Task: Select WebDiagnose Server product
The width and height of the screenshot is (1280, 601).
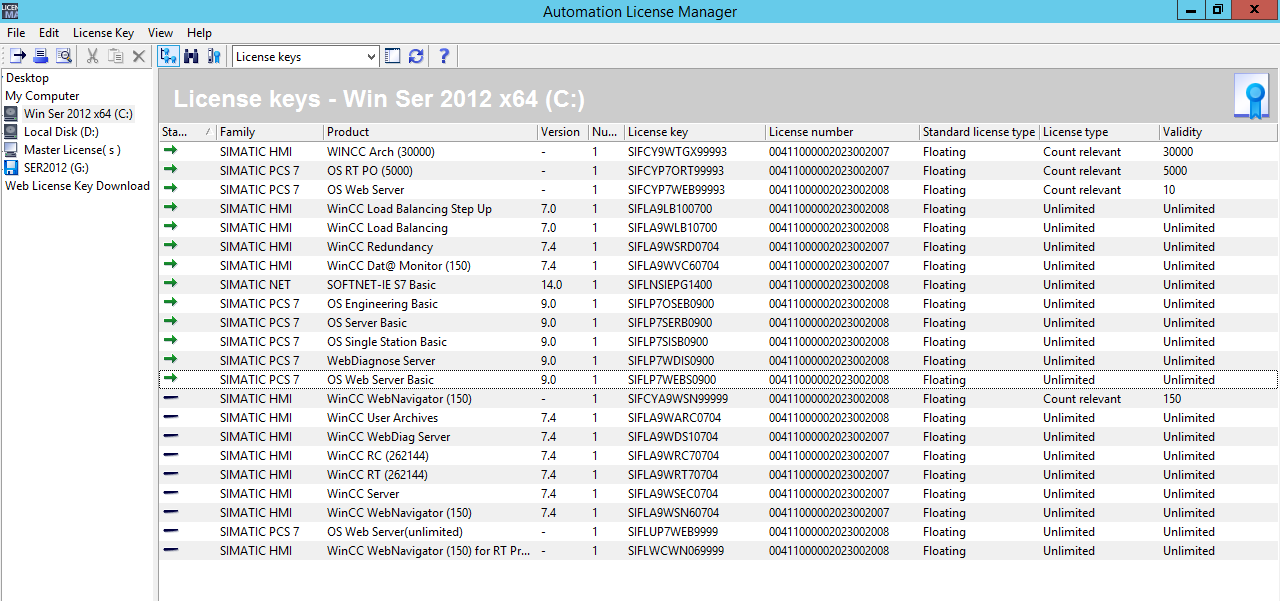Action: pos(381,361)
